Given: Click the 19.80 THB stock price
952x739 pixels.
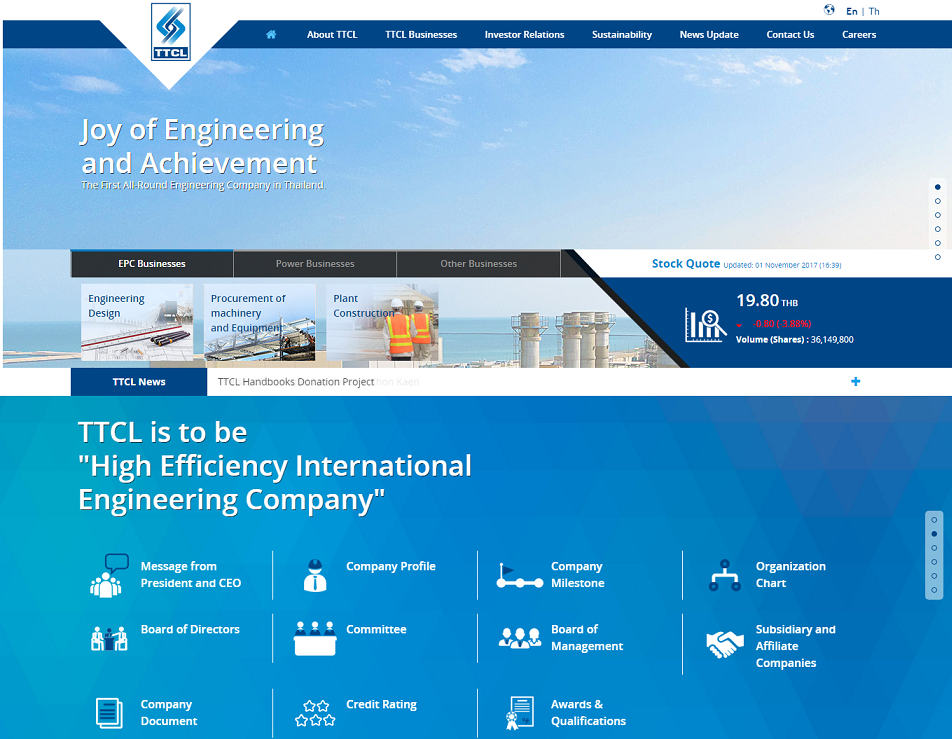Looking at the screenshot, I should (x=767, y=301).
